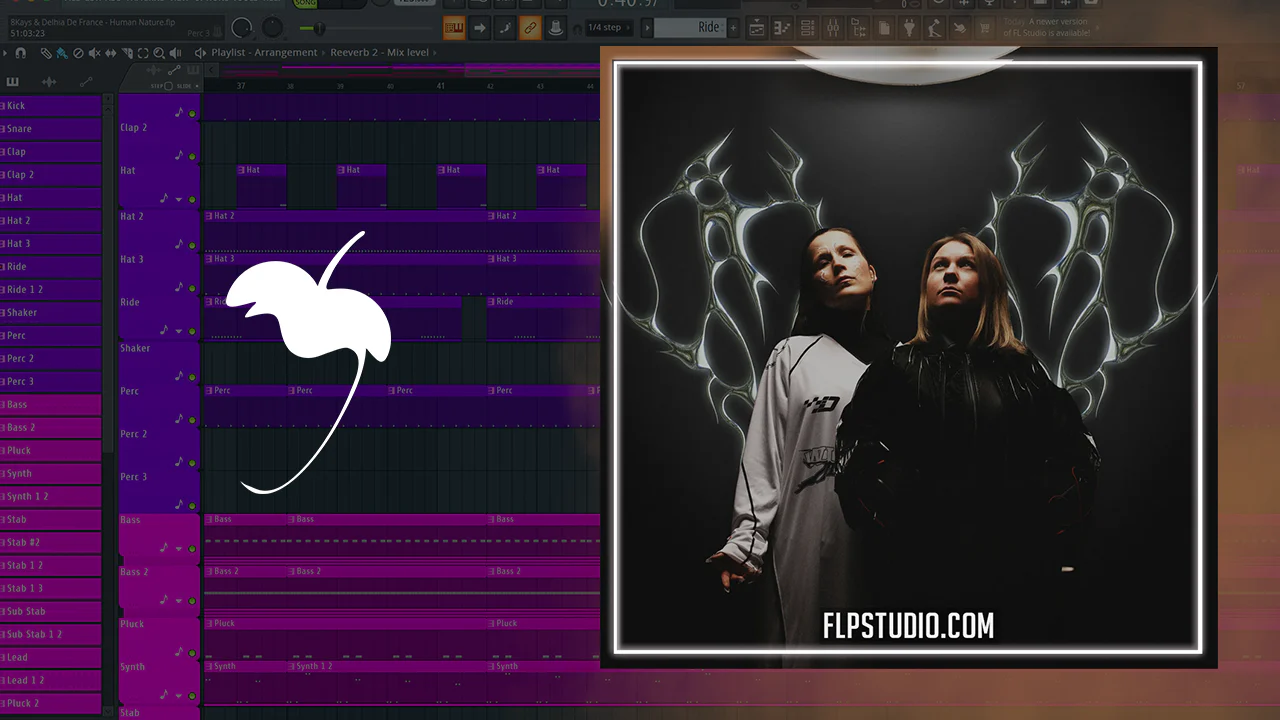This screenshot has height=720, width=1280.
Task: Click the SONG mode button
Action: point(305,4)
